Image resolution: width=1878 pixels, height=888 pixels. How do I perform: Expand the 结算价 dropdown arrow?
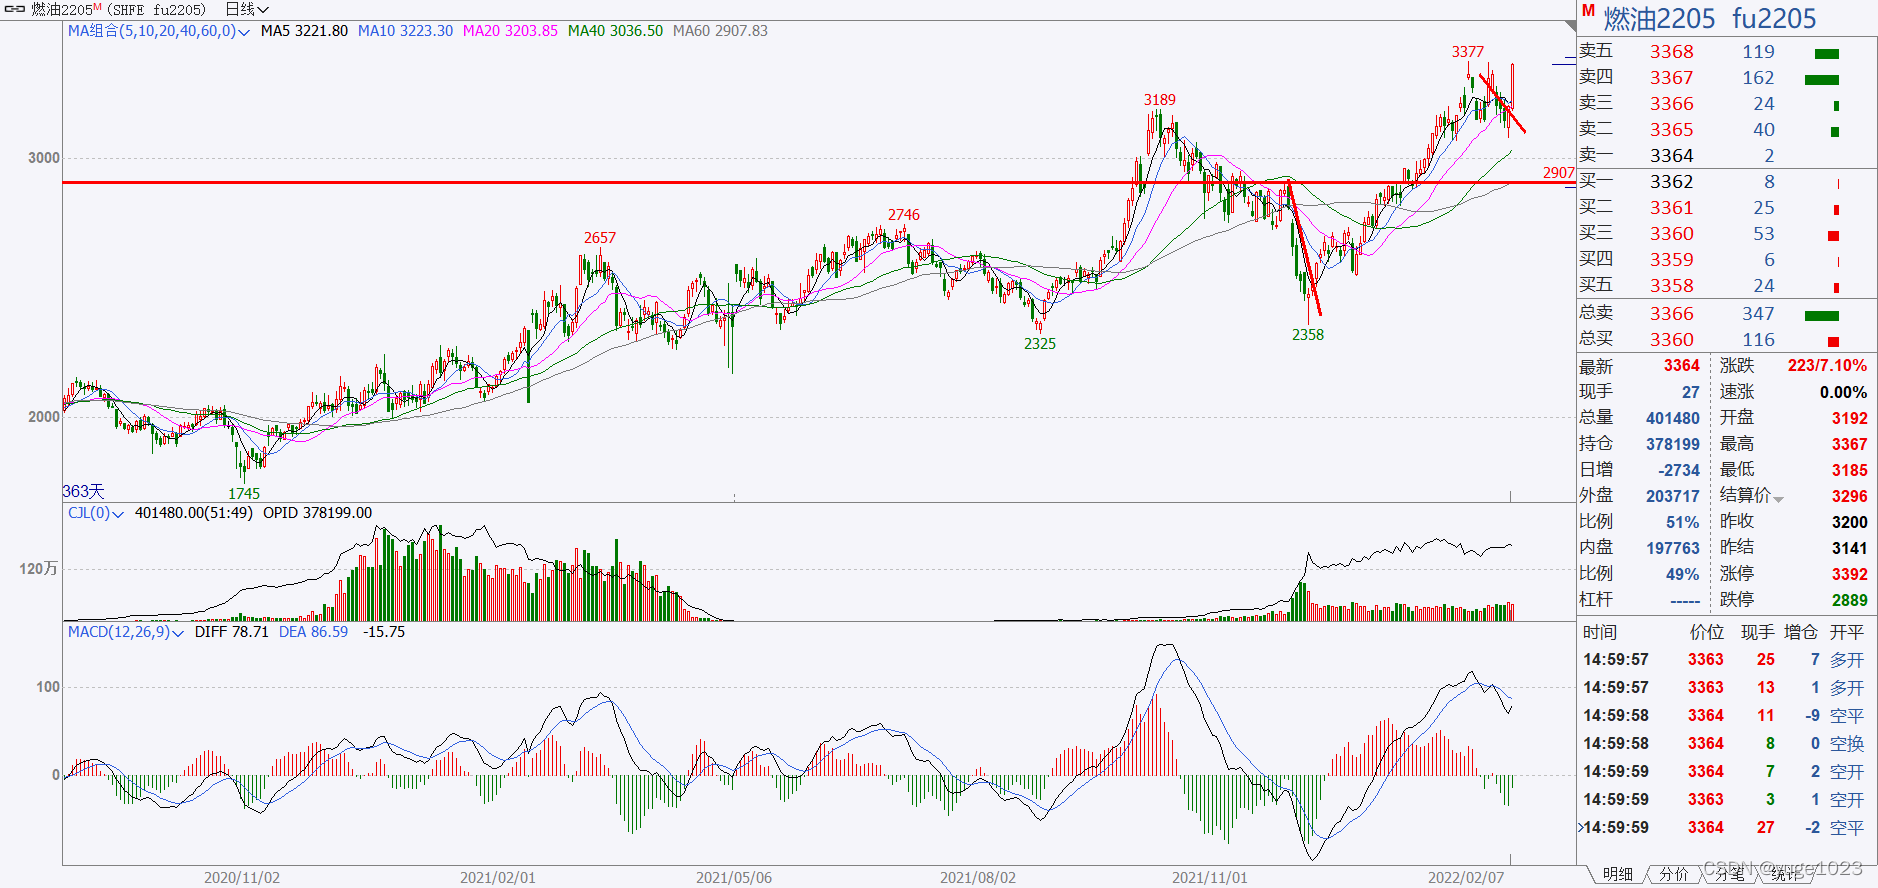(x=1778, y=498)
